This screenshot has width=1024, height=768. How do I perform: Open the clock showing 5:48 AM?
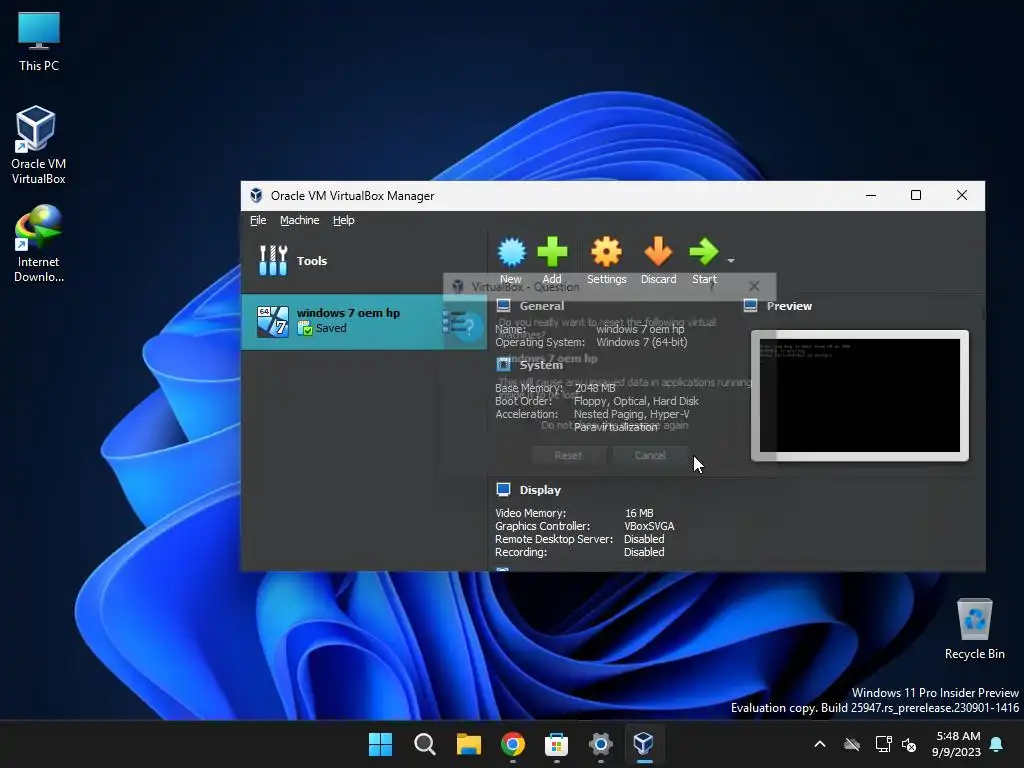[957, 744]
